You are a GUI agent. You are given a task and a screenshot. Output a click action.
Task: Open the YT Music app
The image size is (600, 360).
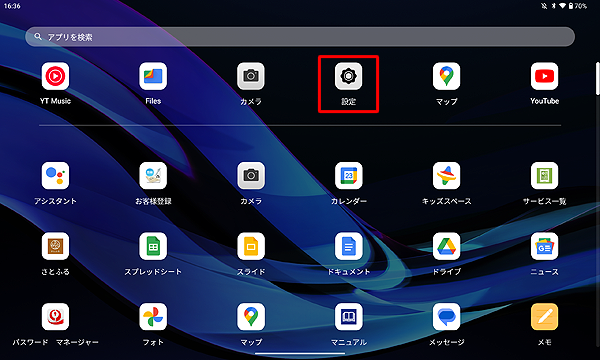(55, 76)
